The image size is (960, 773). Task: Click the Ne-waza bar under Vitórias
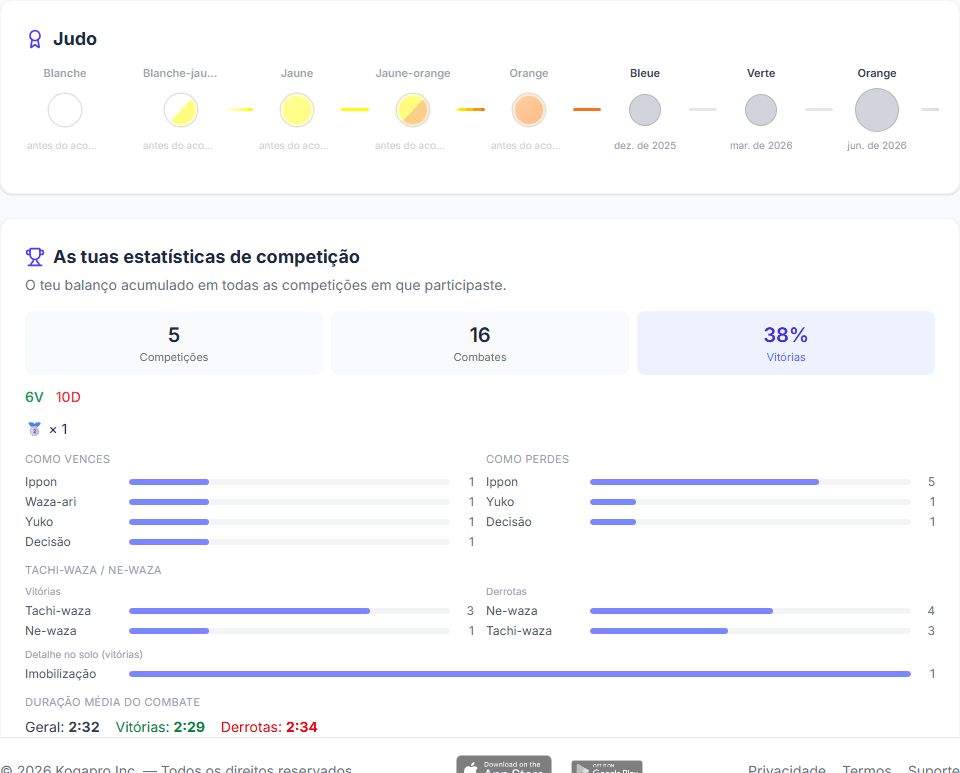(290, 631)
